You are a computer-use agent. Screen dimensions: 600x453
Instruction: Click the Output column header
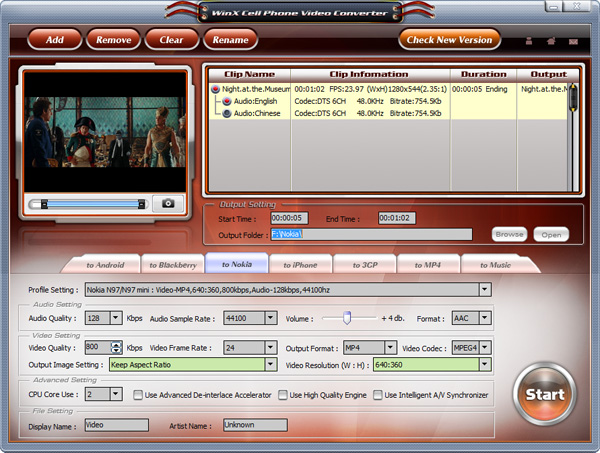pos(548,74)
